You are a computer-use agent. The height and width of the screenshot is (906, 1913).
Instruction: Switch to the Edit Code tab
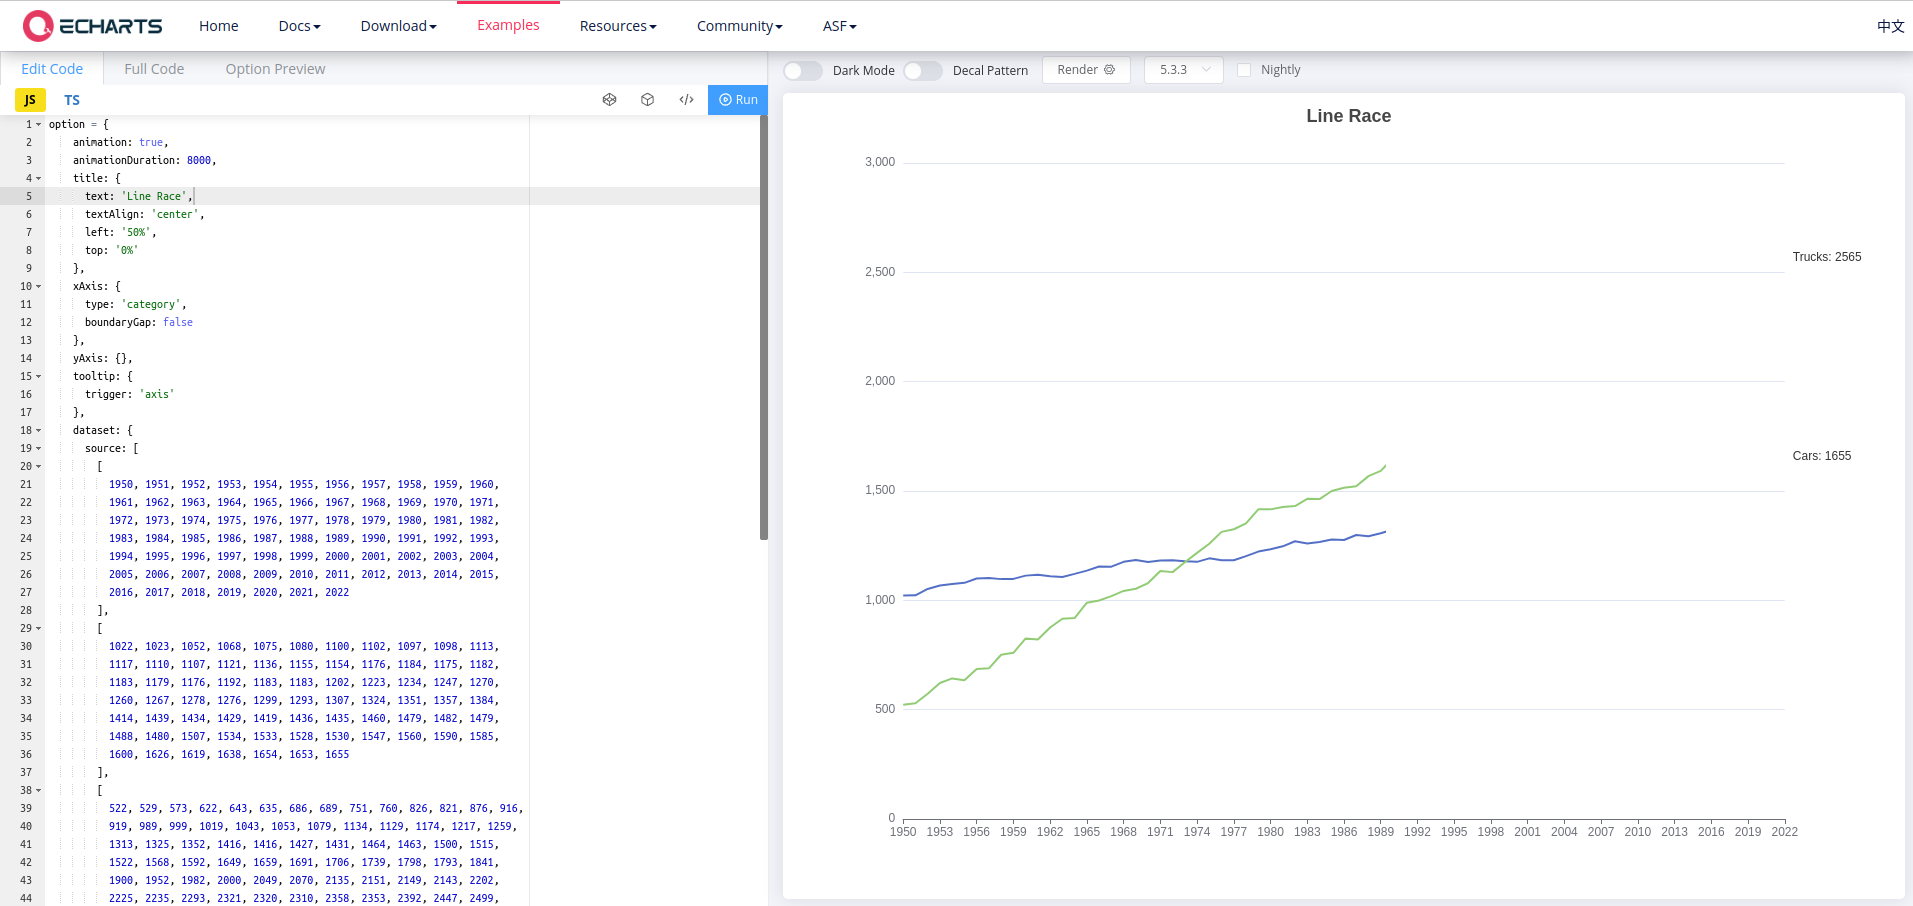[x=52, y=69]
